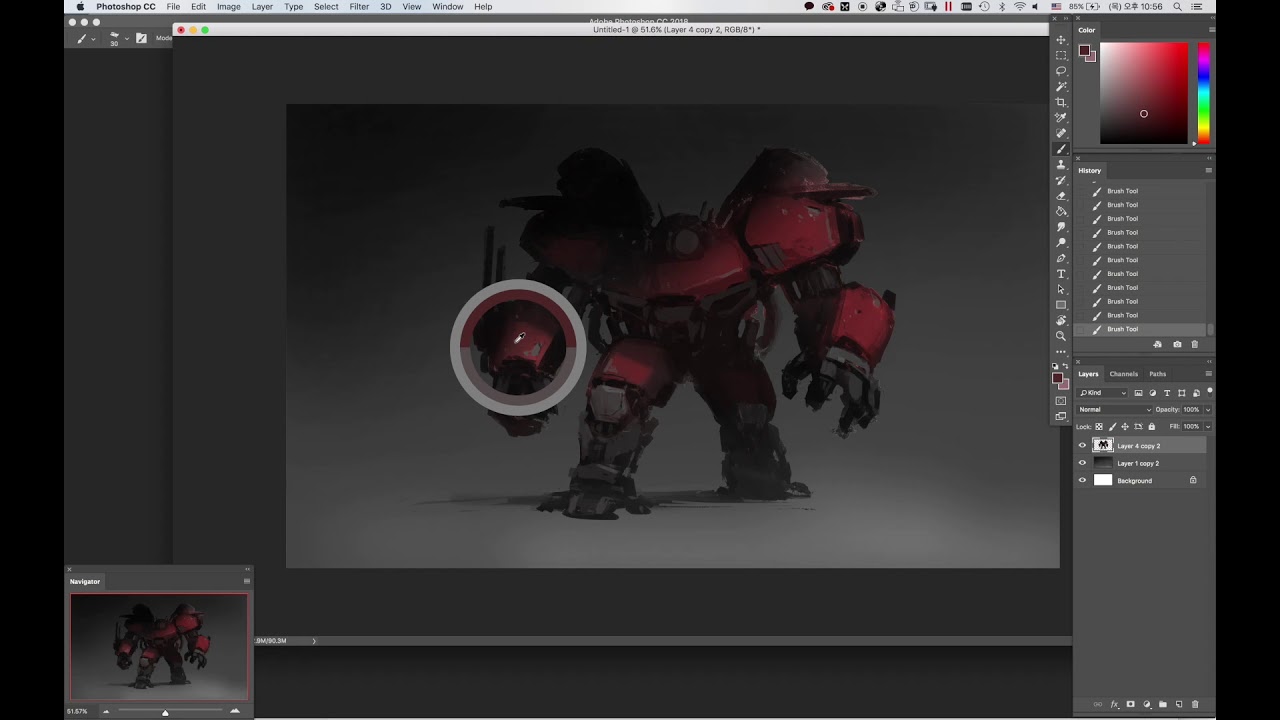This screenshot has height=720, width=1280.
Task: Create a new layer group
Action: click(1163, 704)
